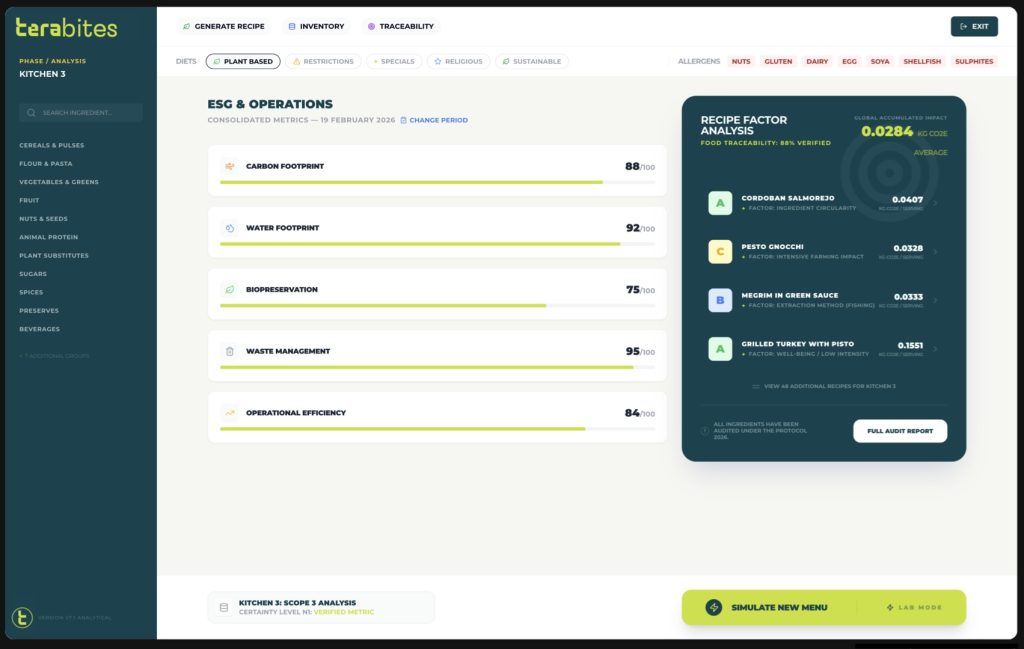Switch to the Traceability tab
This screenshot has height=649, width=1024.
pos(400,26)
